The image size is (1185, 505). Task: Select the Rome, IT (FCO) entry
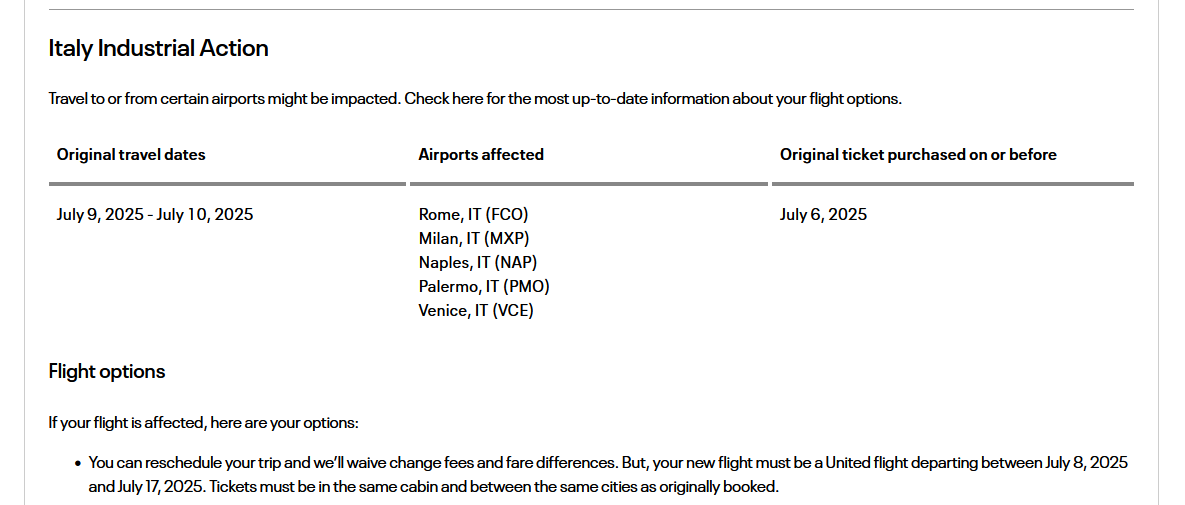[x=473, y=214]
